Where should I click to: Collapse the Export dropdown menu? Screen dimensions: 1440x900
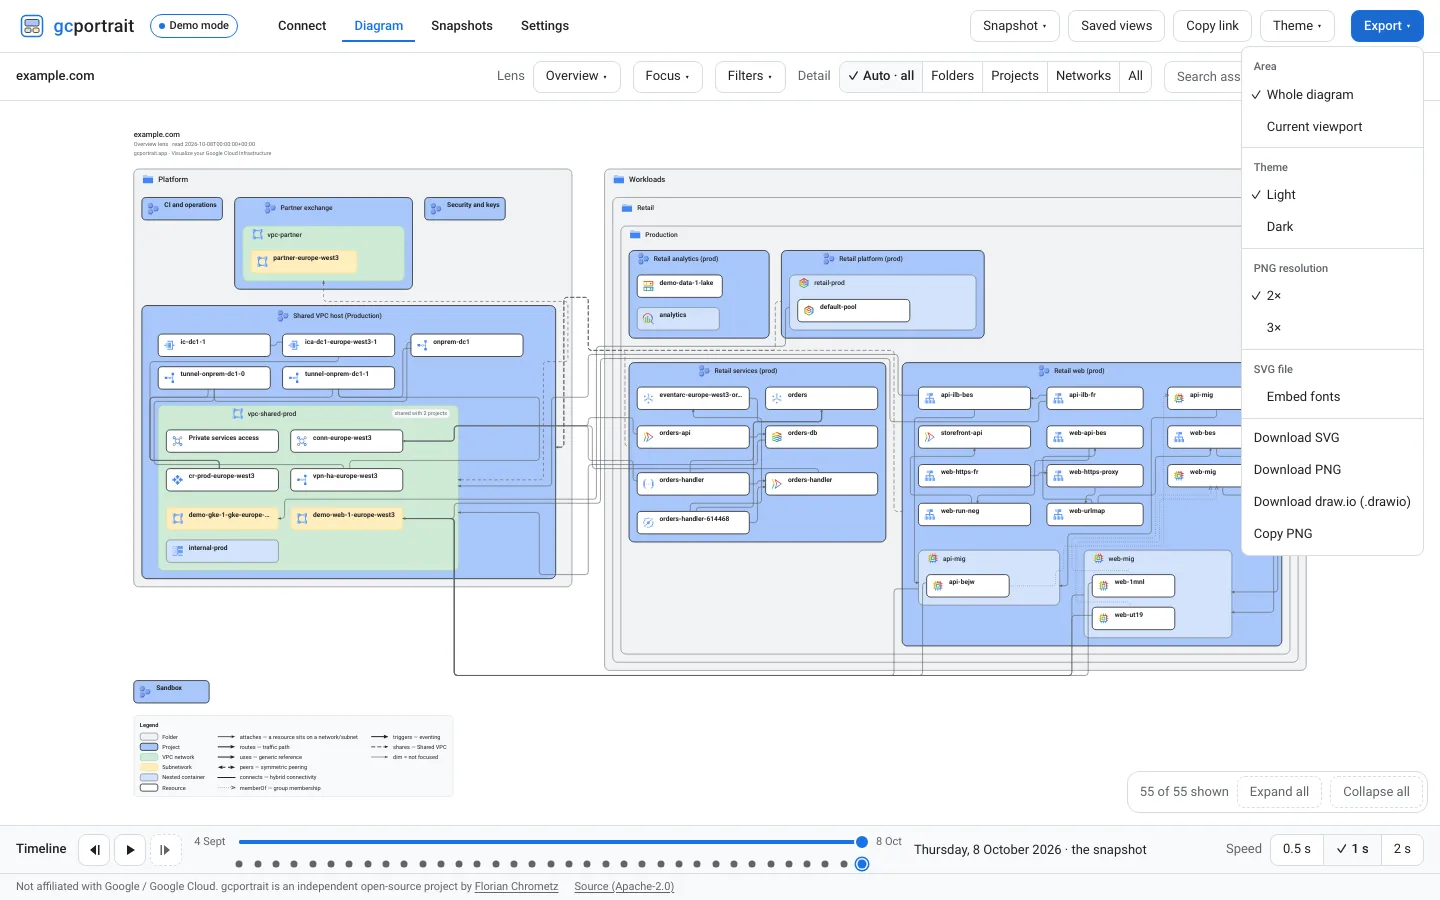[1387, 26]
